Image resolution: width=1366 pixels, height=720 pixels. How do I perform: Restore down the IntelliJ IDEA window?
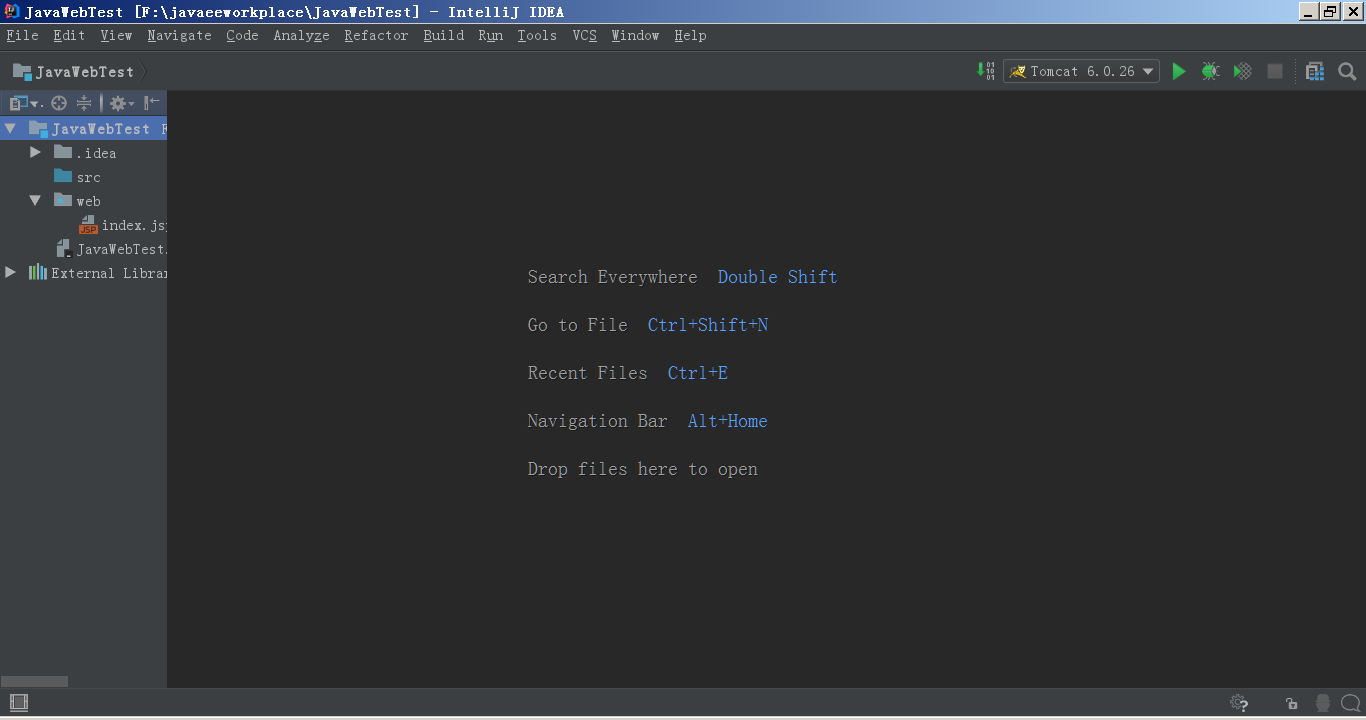[x=1329, y=11]
